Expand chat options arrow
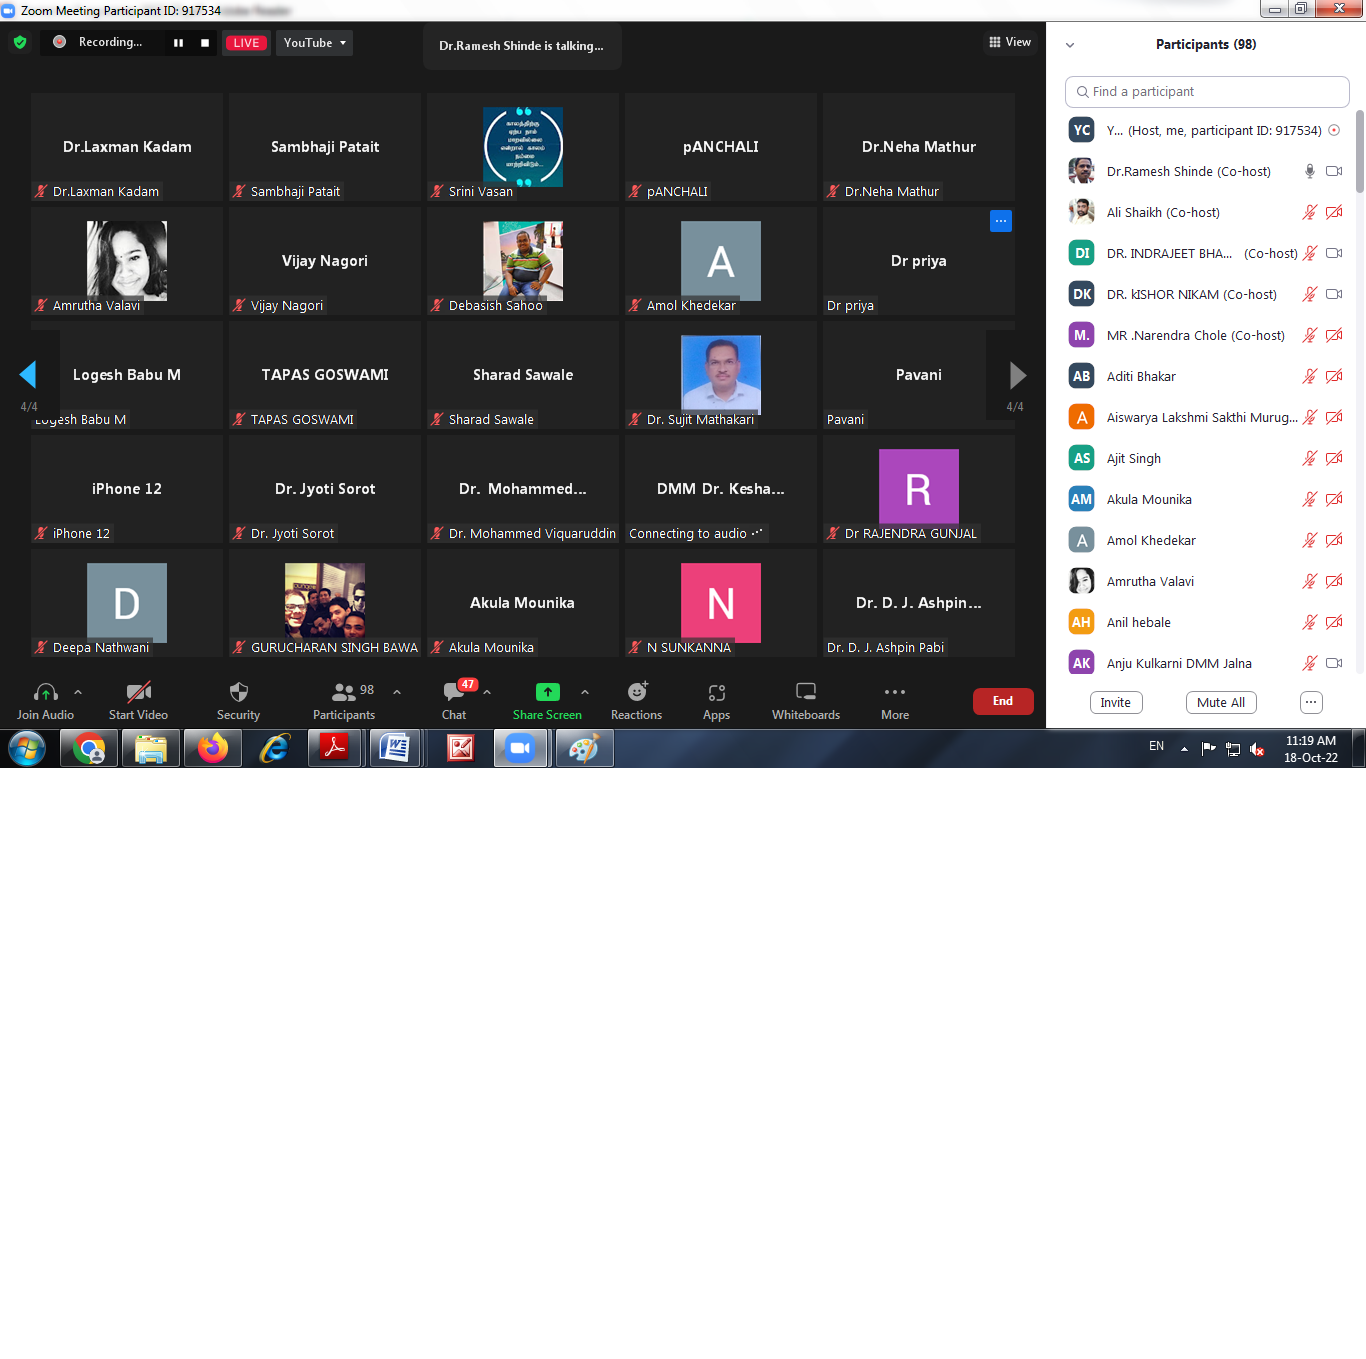Screen dimensions: 1366x1359 coord(487,692)
